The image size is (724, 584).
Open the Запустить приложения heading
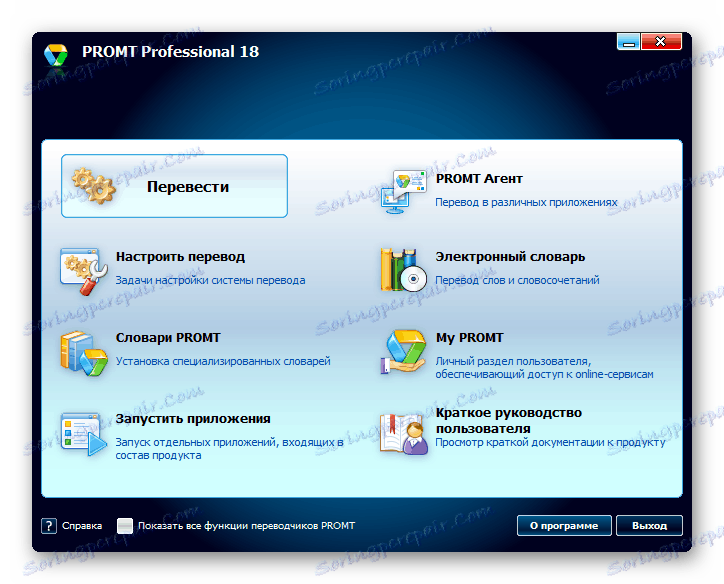[193, 419]
